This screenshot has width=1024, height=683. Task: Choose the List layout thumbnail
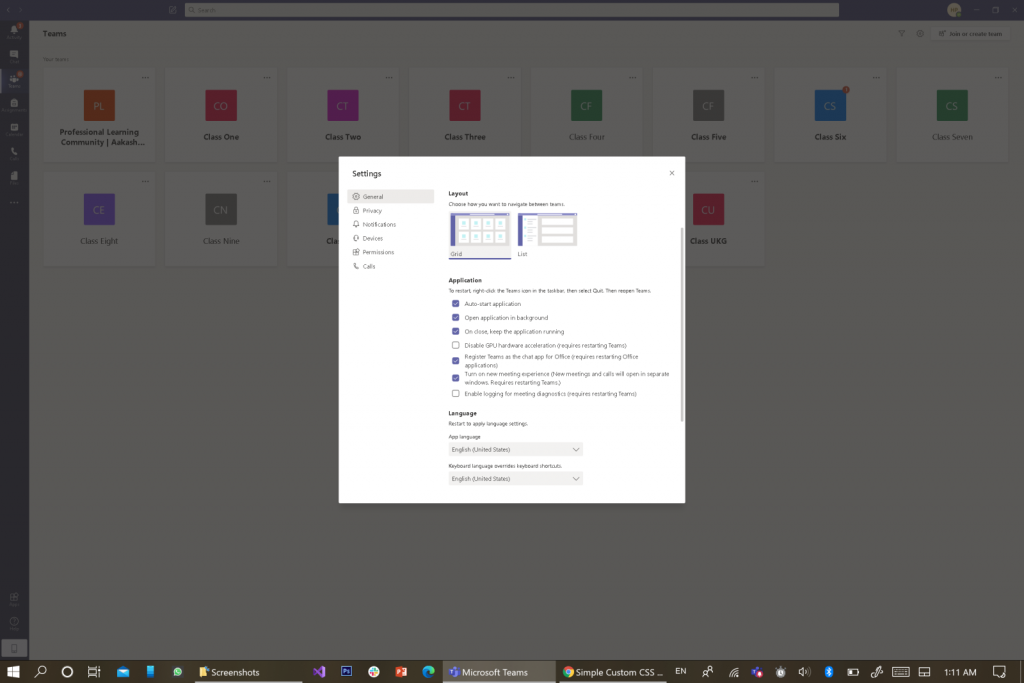547,230
